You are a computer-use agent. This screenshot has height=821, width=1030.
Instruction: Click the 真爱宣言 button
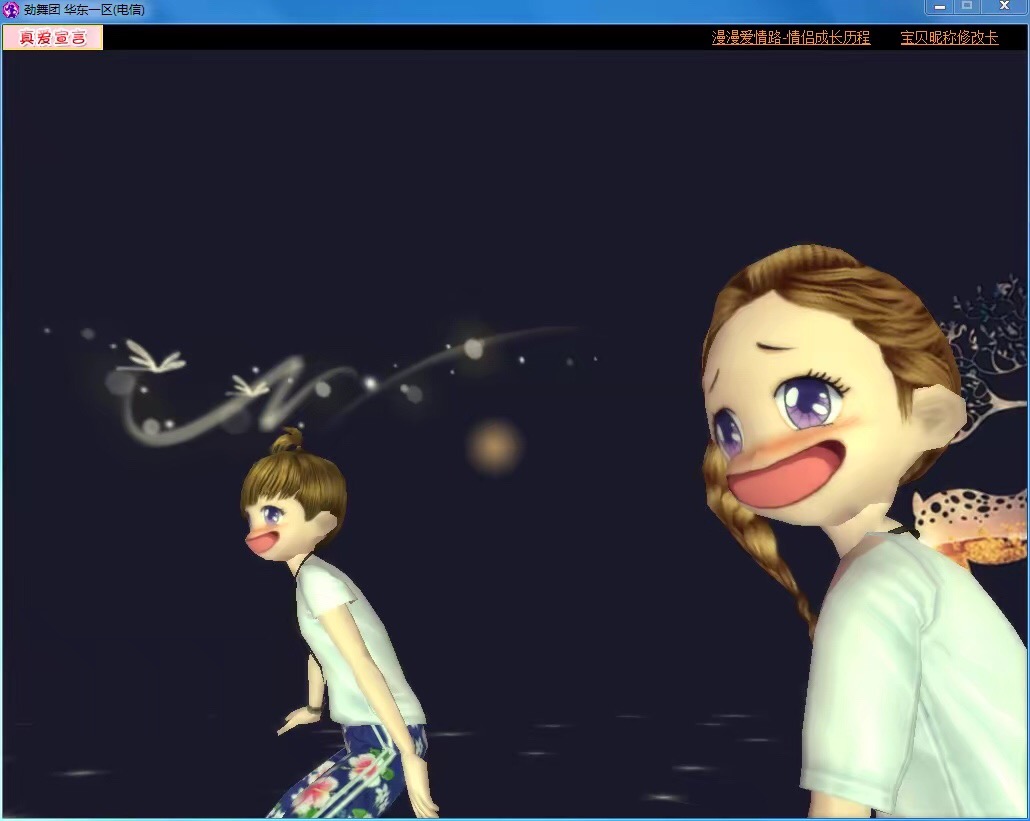click(x=53, y=37)
